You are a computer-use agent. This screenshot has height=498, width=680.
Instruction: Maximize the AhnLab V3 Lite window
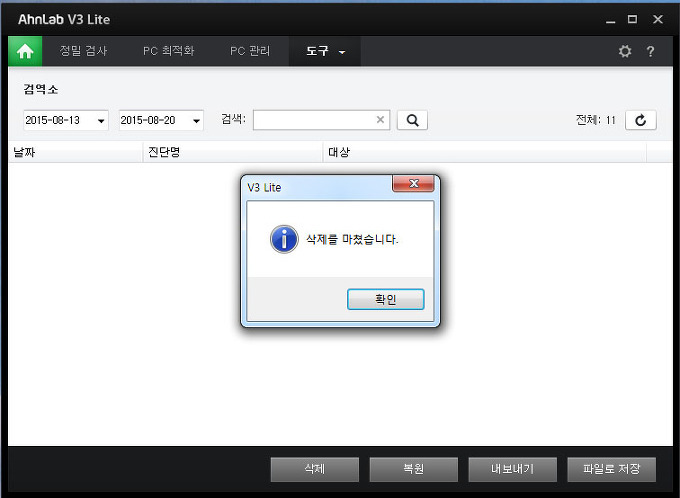pos(632,20)
